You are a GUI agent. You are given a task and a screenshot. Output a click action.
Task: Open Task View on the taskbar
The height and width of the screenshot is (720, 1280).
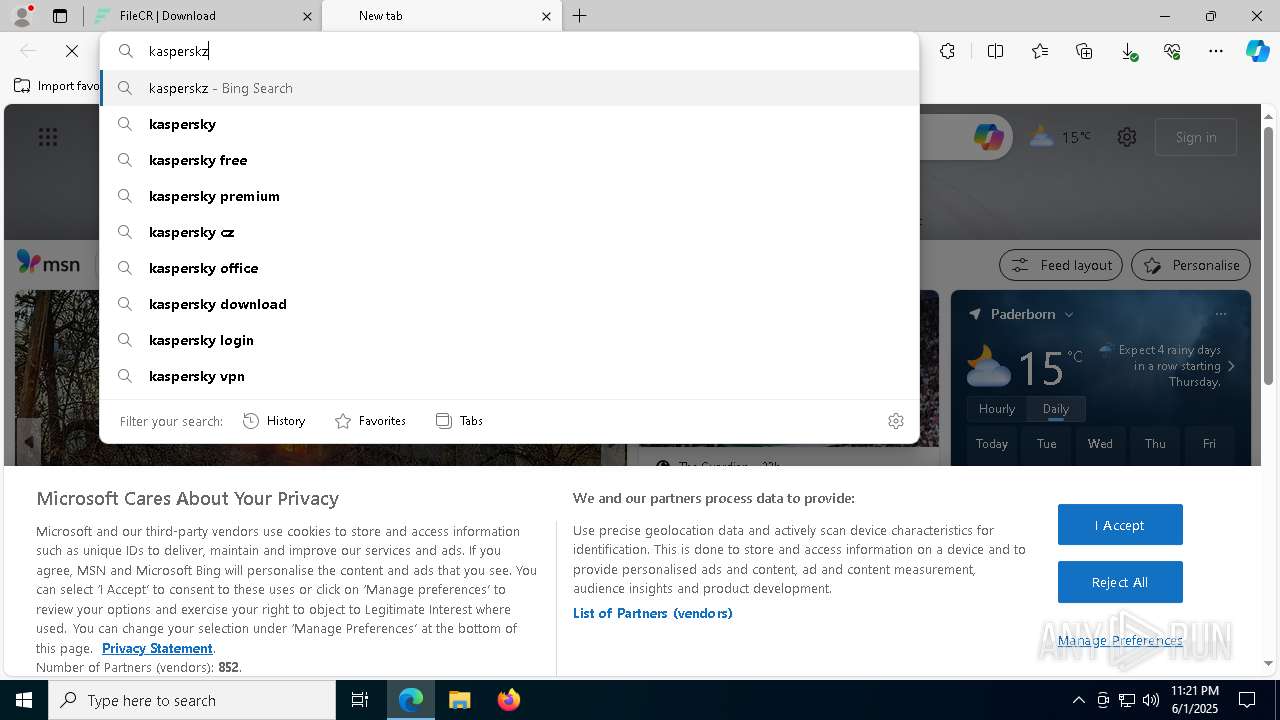360,700
